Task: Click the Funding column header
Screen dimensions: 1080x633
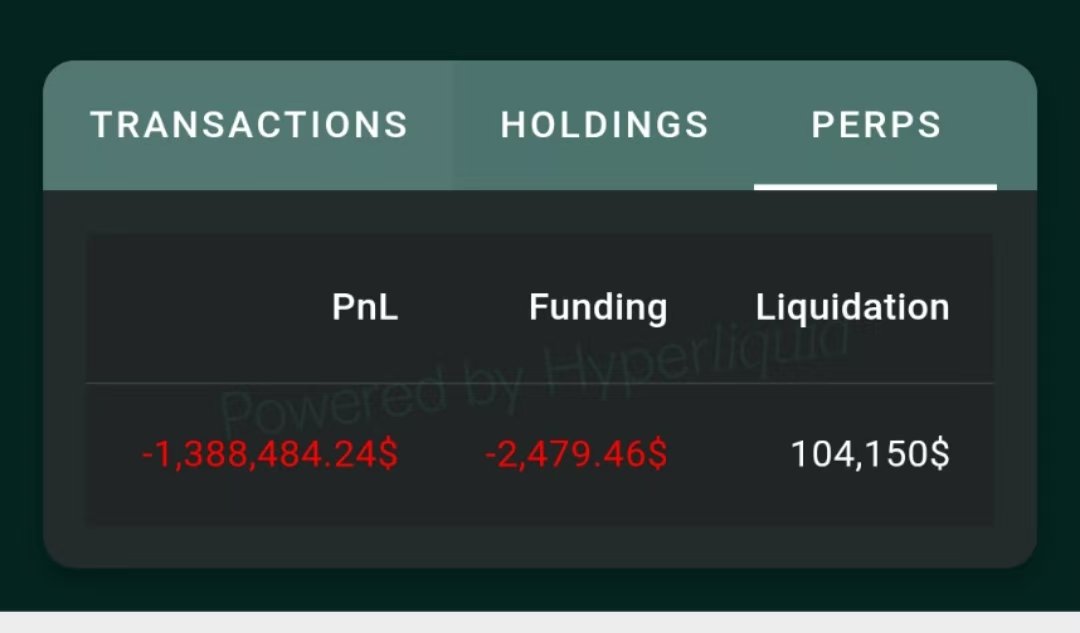Action: coord(598,307)
